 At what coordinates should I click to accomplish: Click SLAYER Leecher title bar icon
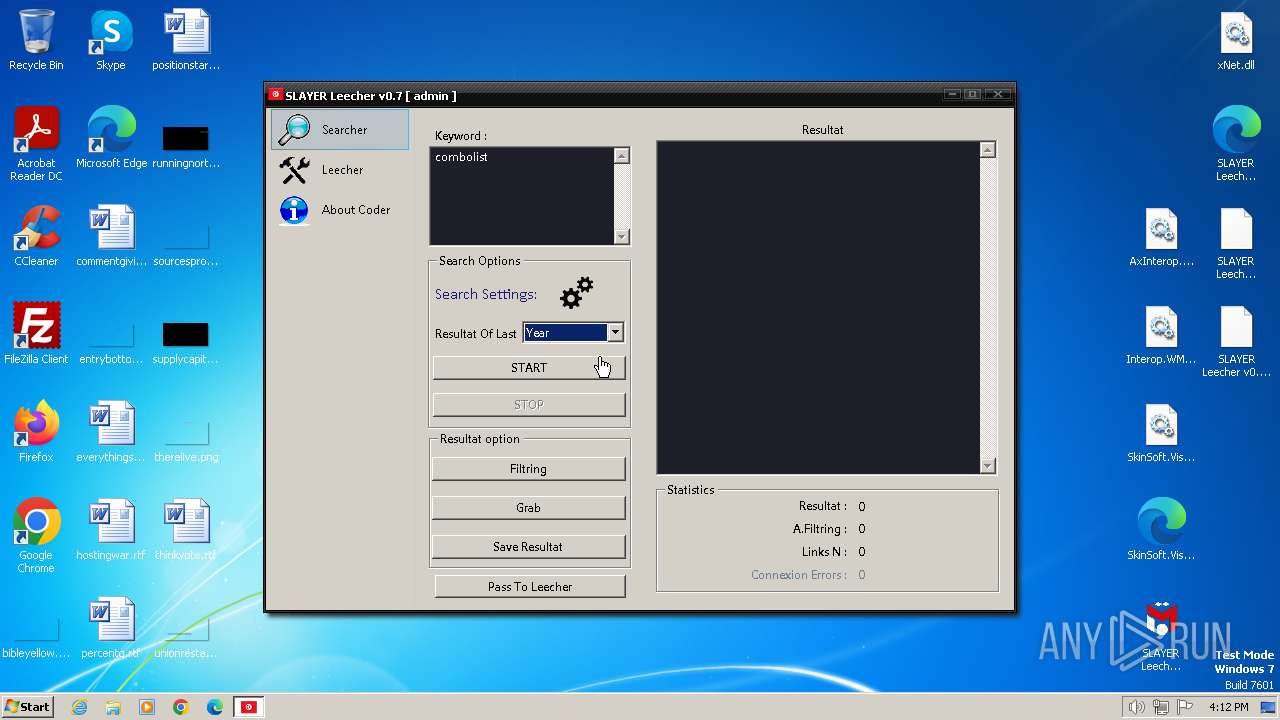click(x=275, y=95)
